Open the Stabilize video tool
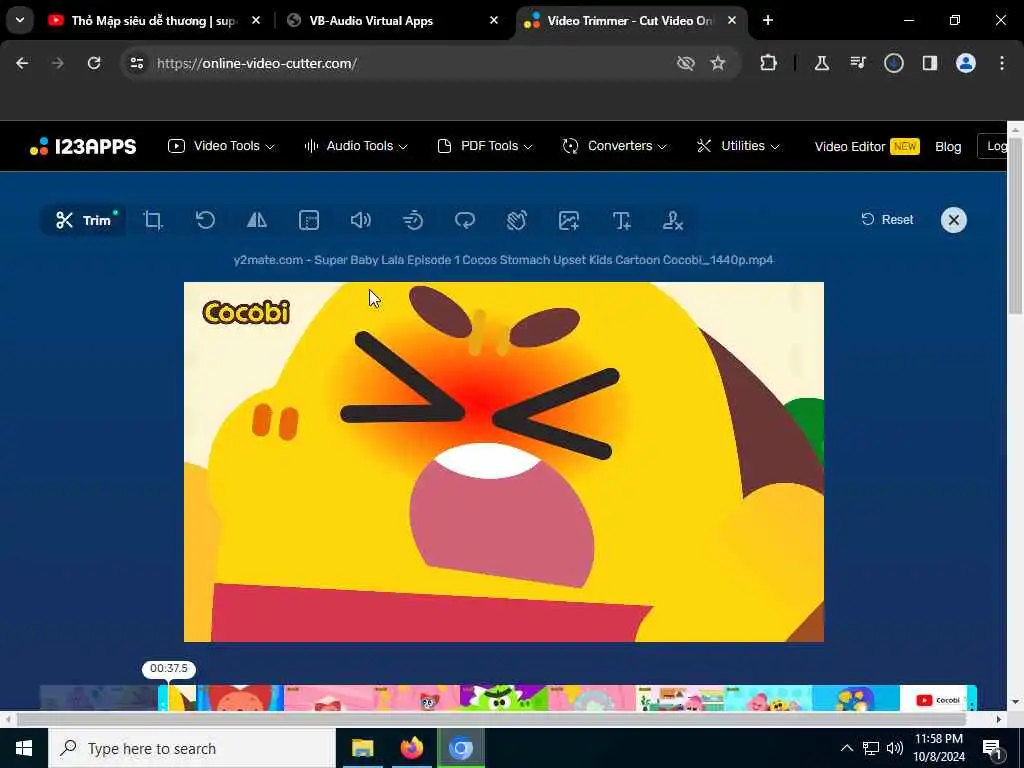The height and width of the screenshot is (768, 1024). pos(517,220)
